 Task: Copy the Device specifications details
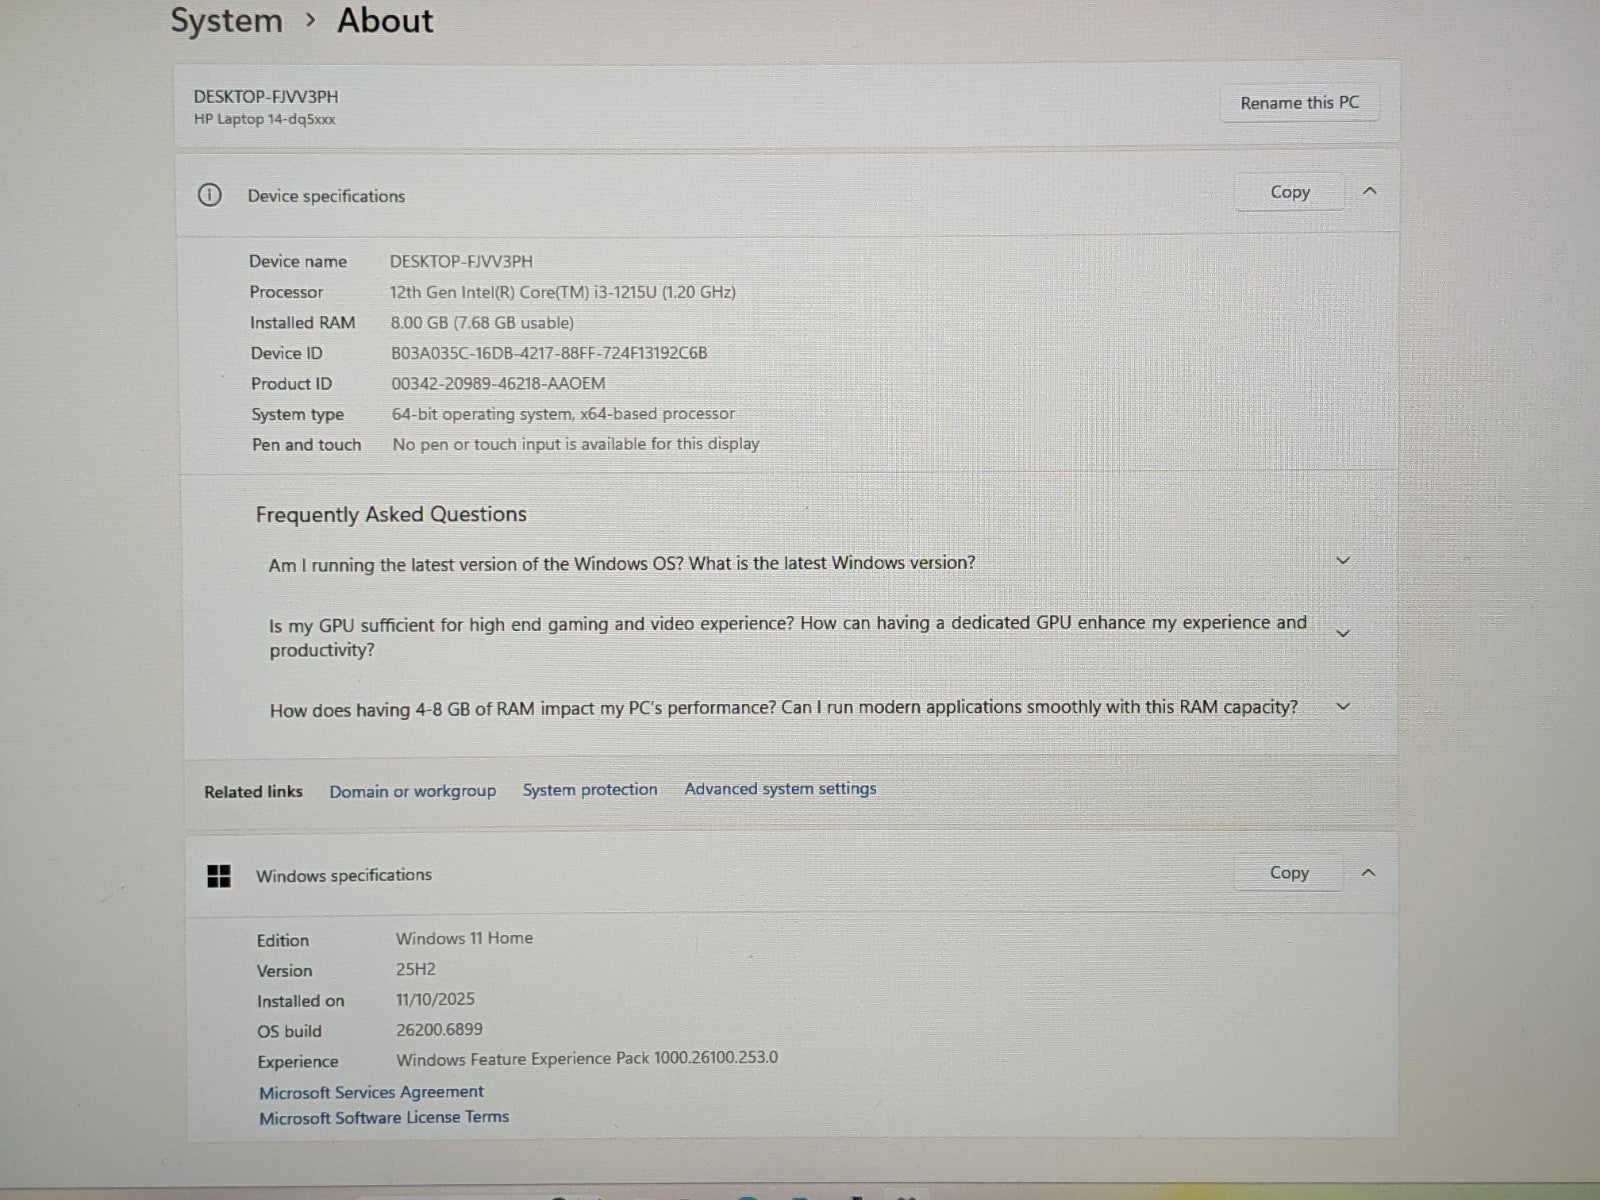tap(1289, 192)
